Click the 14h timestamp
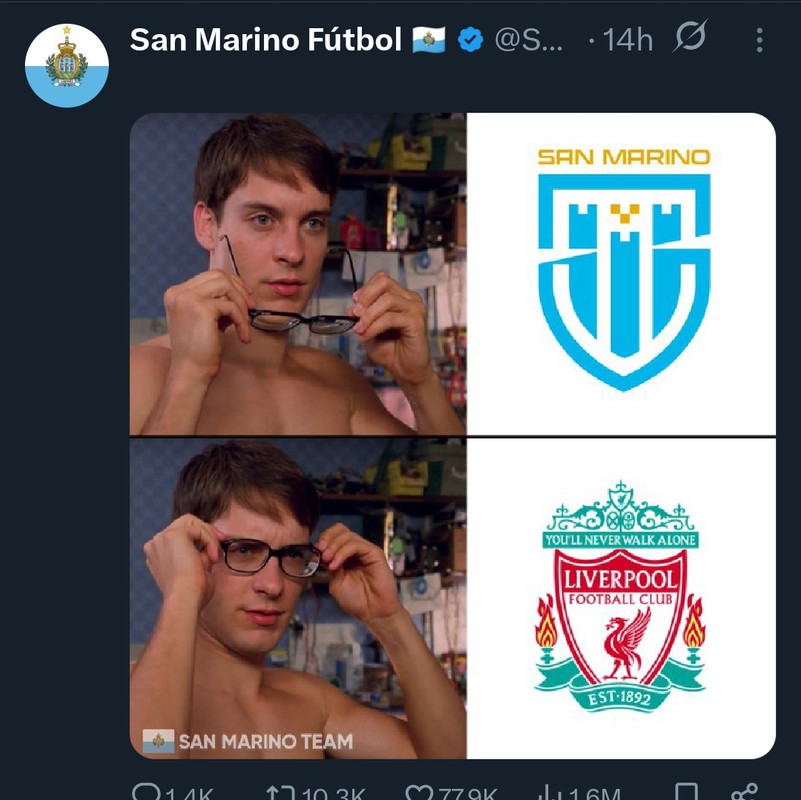The height and width of the screenshot is (800, 801). (x=628, y=40)
